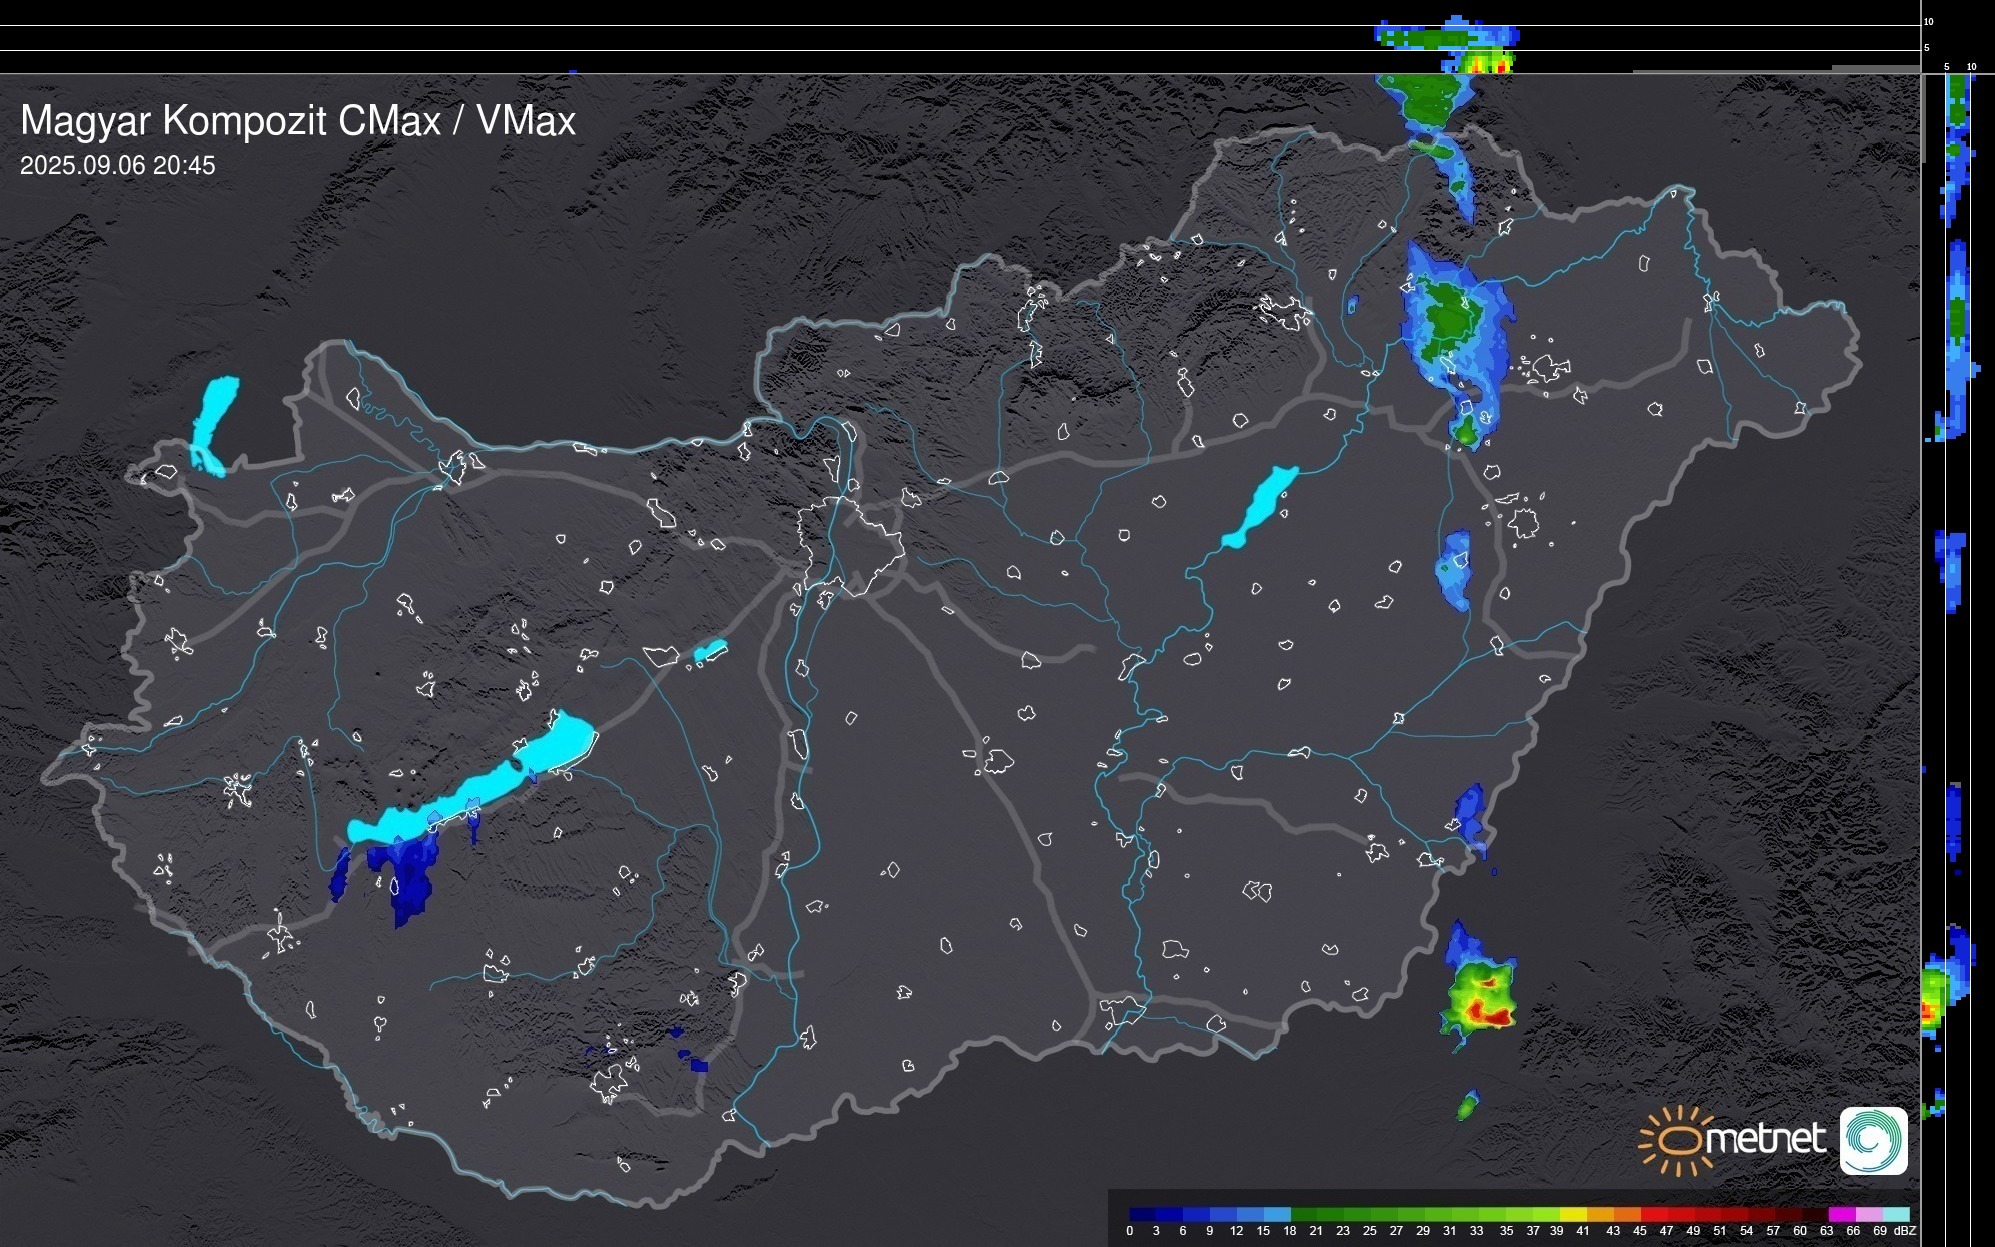Viewport: 1995px width, 1247px height.
Task: Click the metnet text wordmark
Action: click(x=1765, y=1139)
